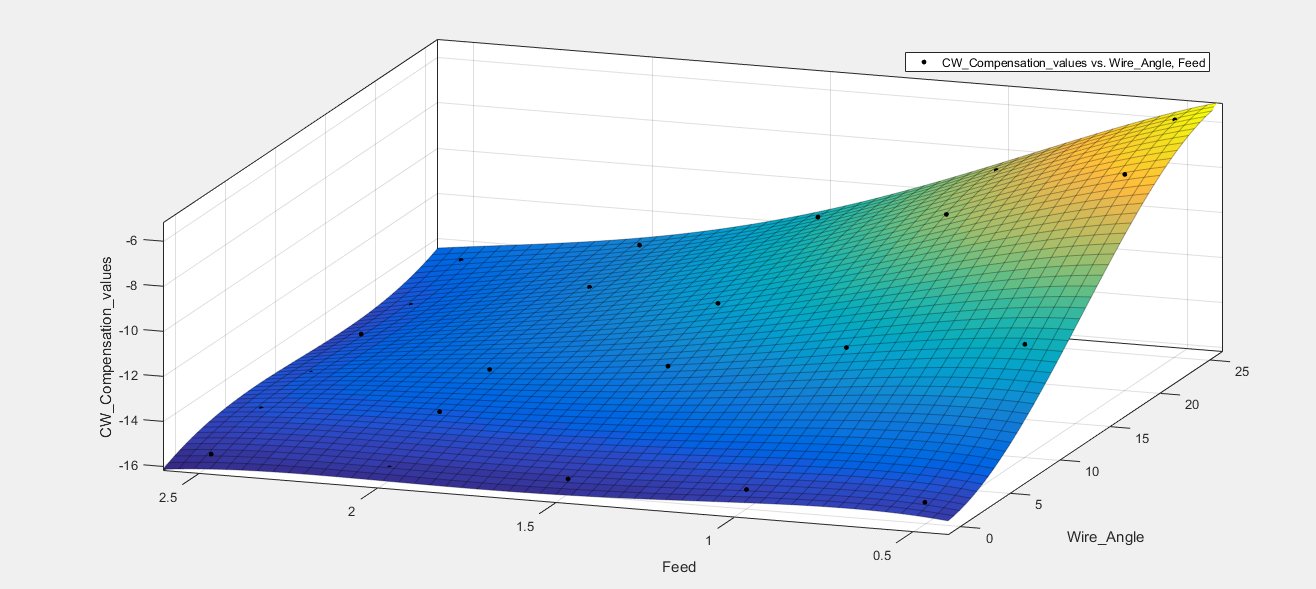1316x589 pixels.
Task: Click the vertical CW_Compensation_values axis label
Action: point(105,347)
